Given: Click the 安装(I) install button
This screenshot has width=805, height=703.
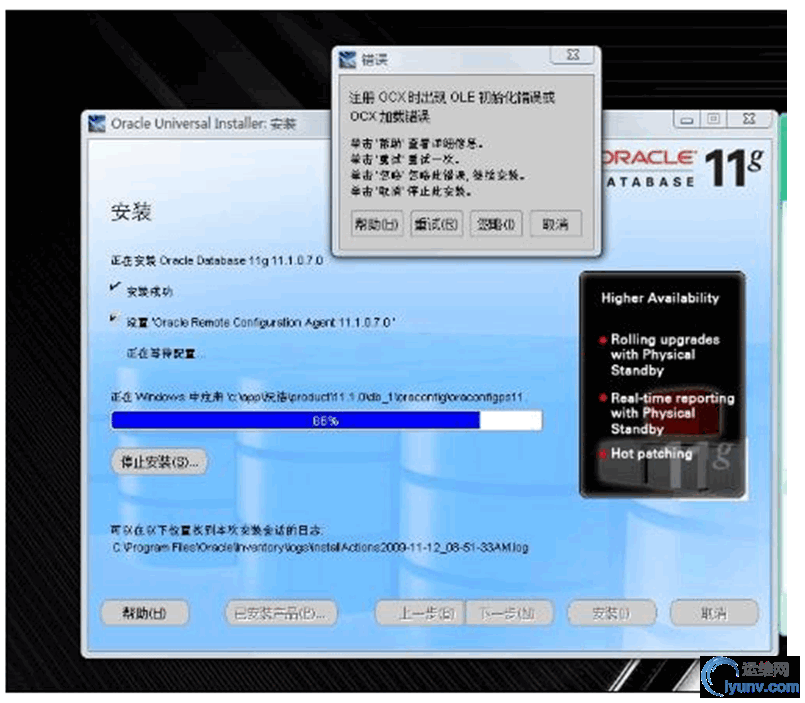Looking at the screenshot, I should [x=611, y=613].
